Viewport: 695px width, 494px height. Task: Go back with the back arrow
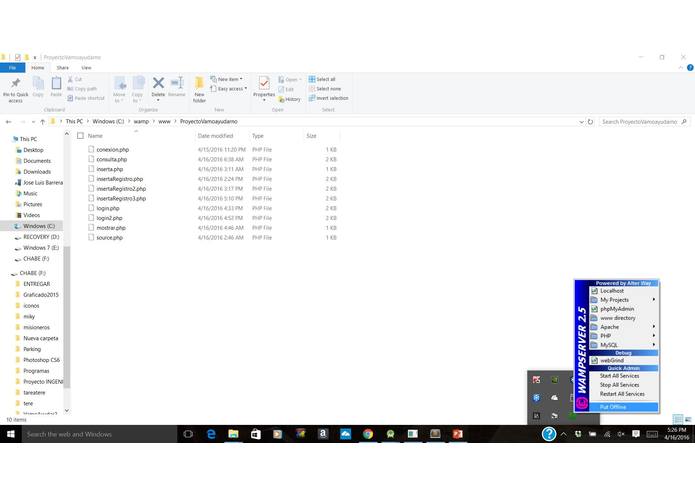tap(8, 121)
